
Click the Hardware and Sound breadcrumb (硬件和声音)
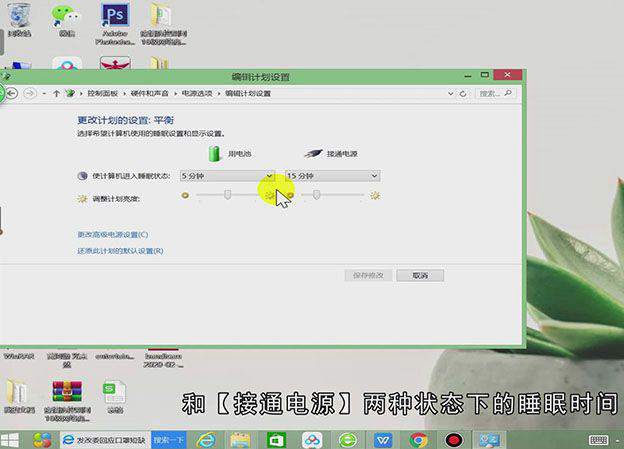[150, 94]
